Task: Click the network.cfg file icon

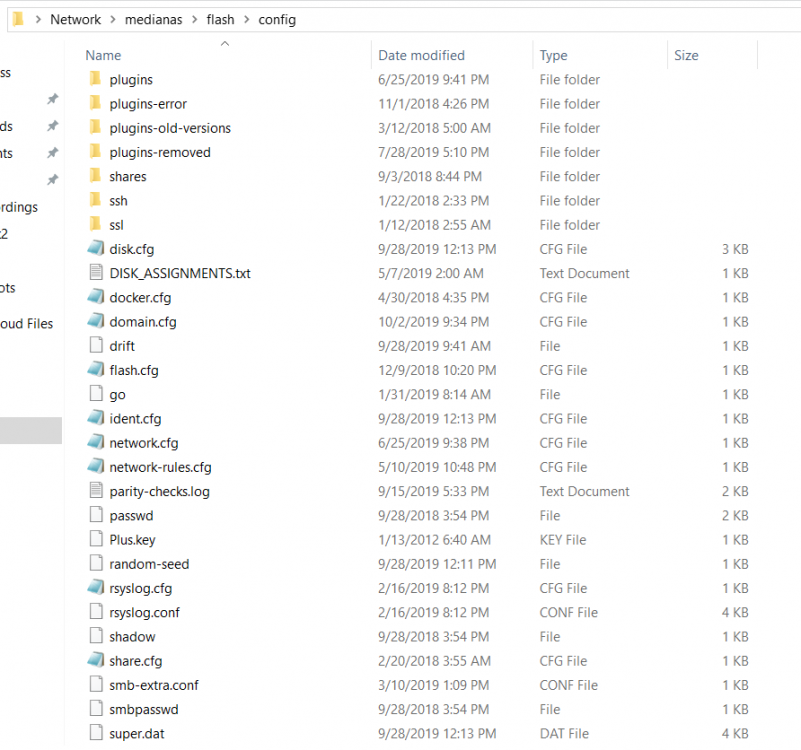Action: 96,442
